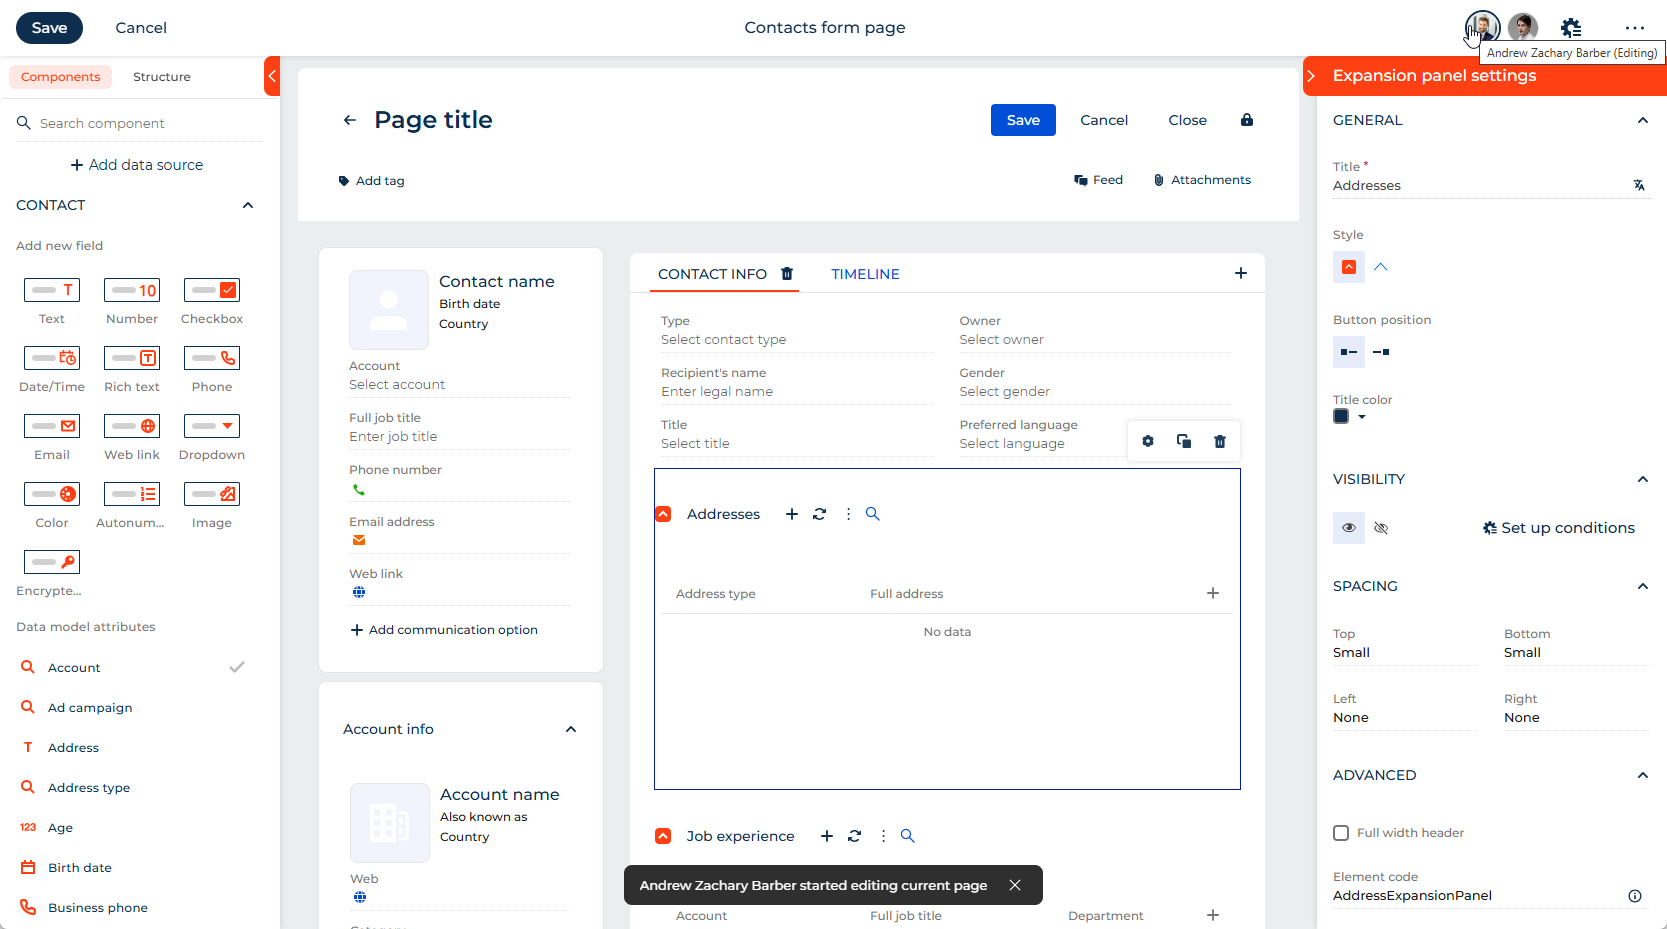Click the search icon in Job experience
The image size is (1667, 929).
coord(908,836)
